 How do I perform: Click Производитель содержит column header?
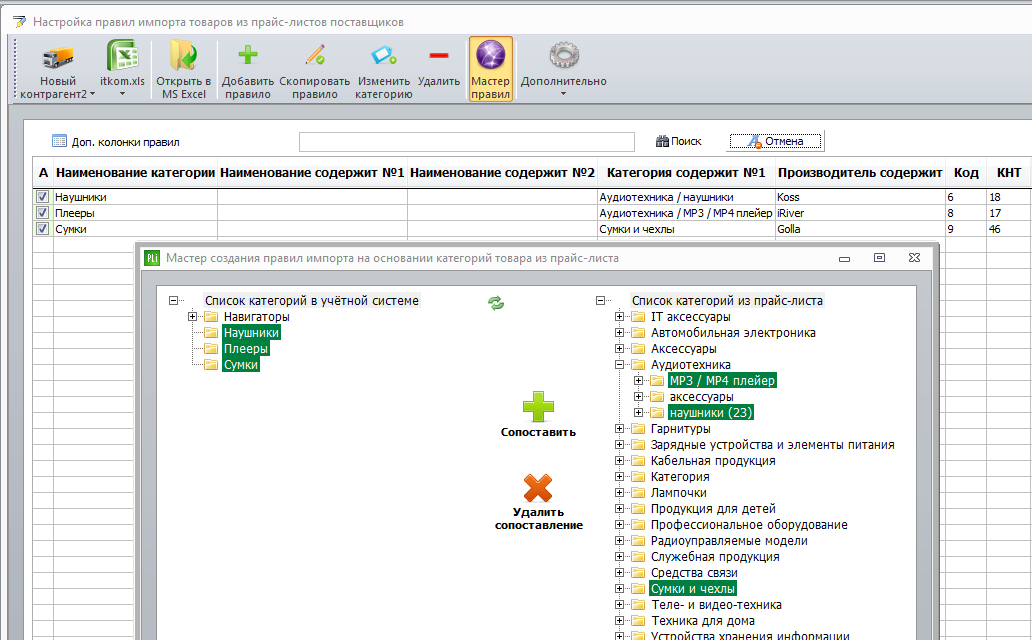click(860, 173)
